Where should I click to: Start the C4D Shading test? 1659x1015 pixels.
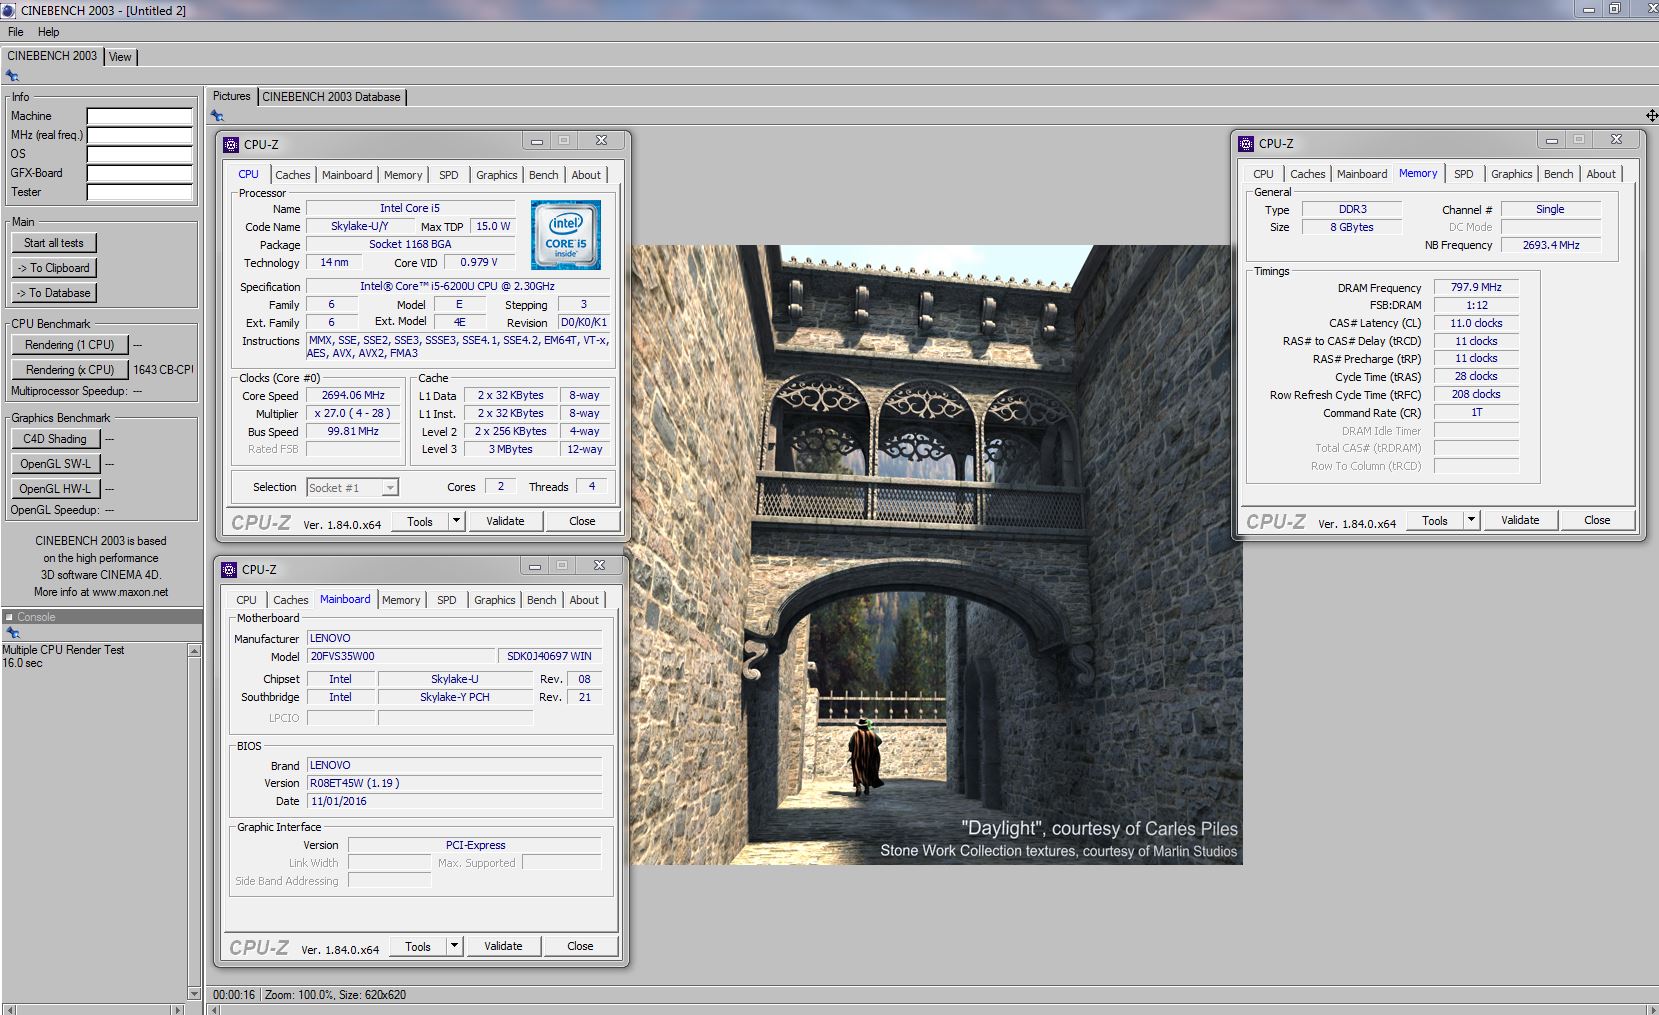(55, 439)
